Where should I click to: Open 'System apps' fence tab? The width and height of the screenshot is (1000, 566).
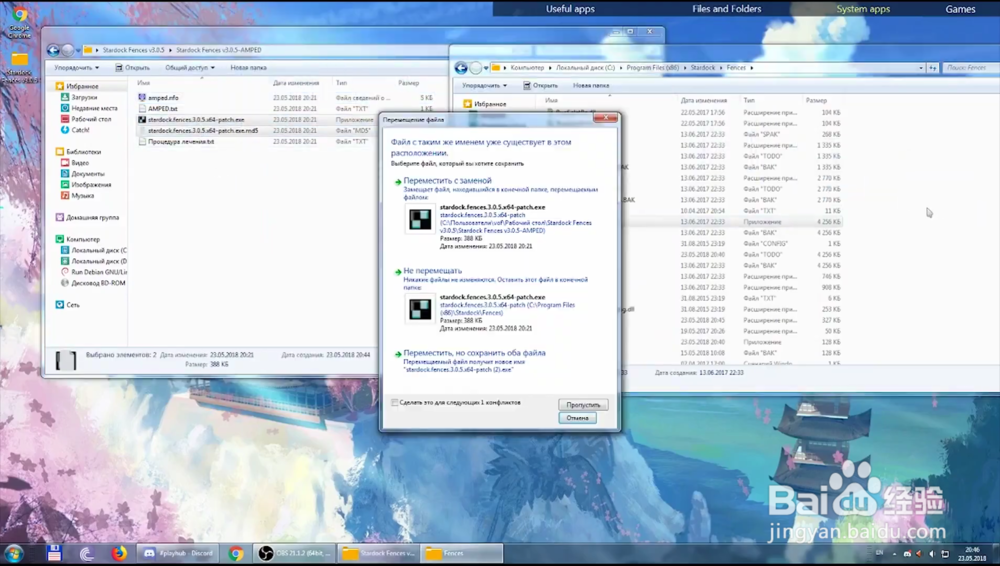click(x=863, y=9)
